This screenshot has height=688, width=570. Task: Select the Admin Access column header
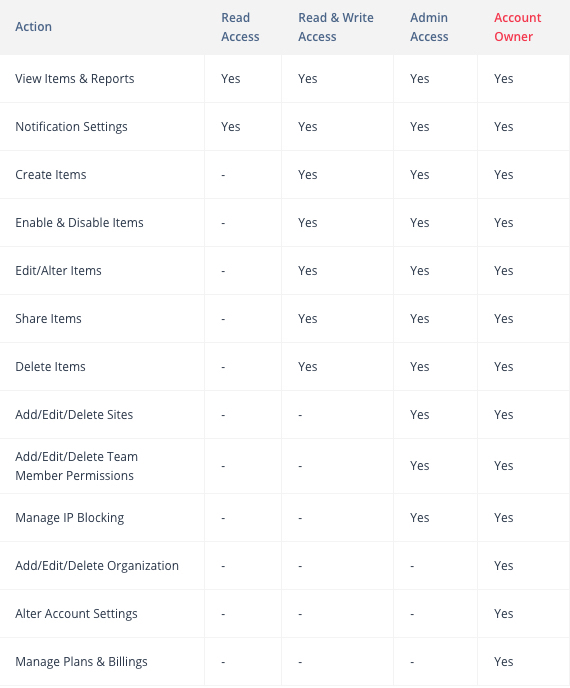429,27
